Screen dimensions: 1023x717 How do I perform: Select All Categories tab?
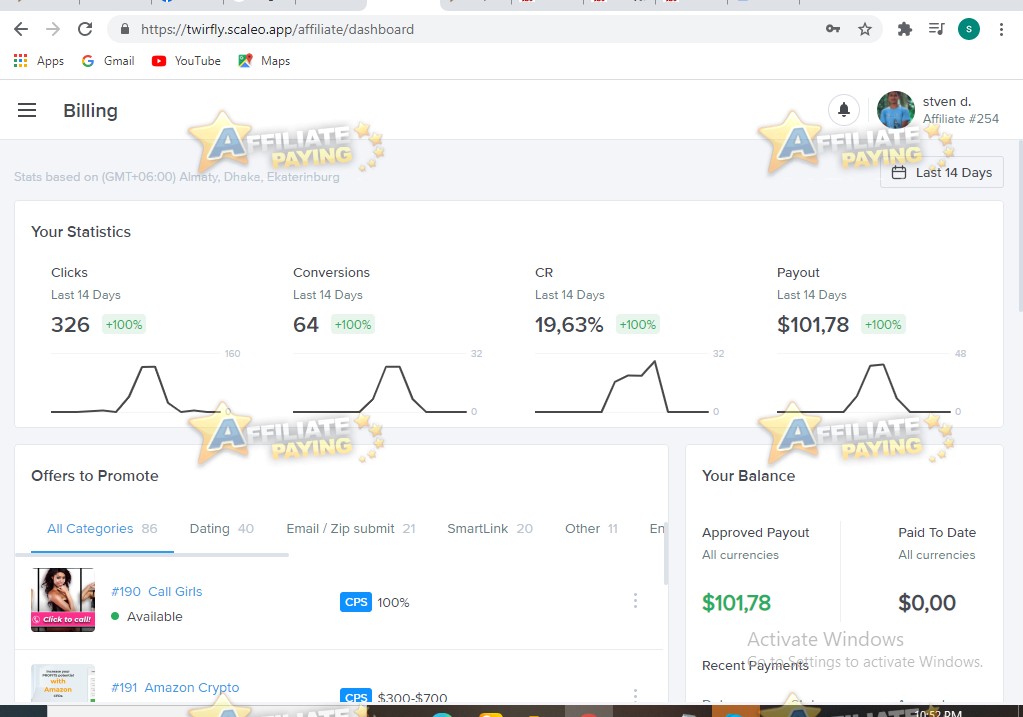pos(102,528)
